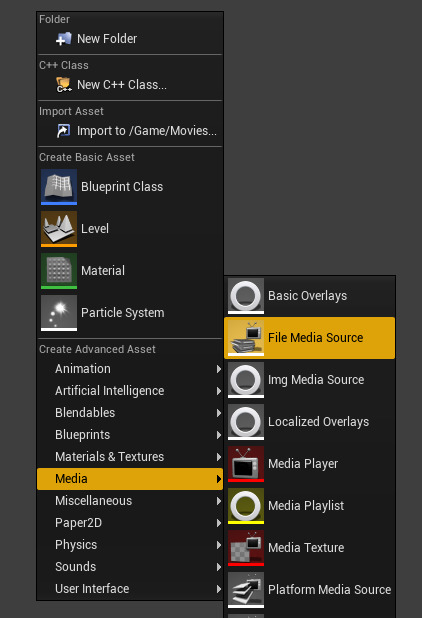Select File Media Source entry
The height and width of the screenshot is (618, 422).
pos(310,338)
